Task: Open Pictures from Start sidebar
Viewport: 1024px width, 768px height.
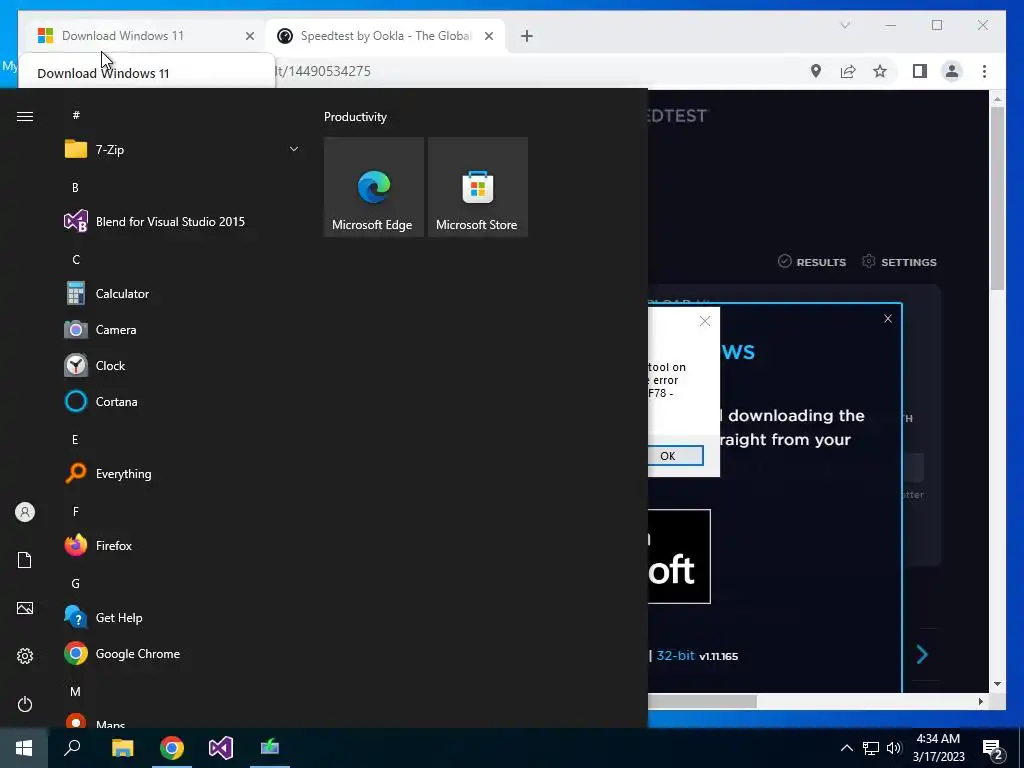Action: (25, 608)
